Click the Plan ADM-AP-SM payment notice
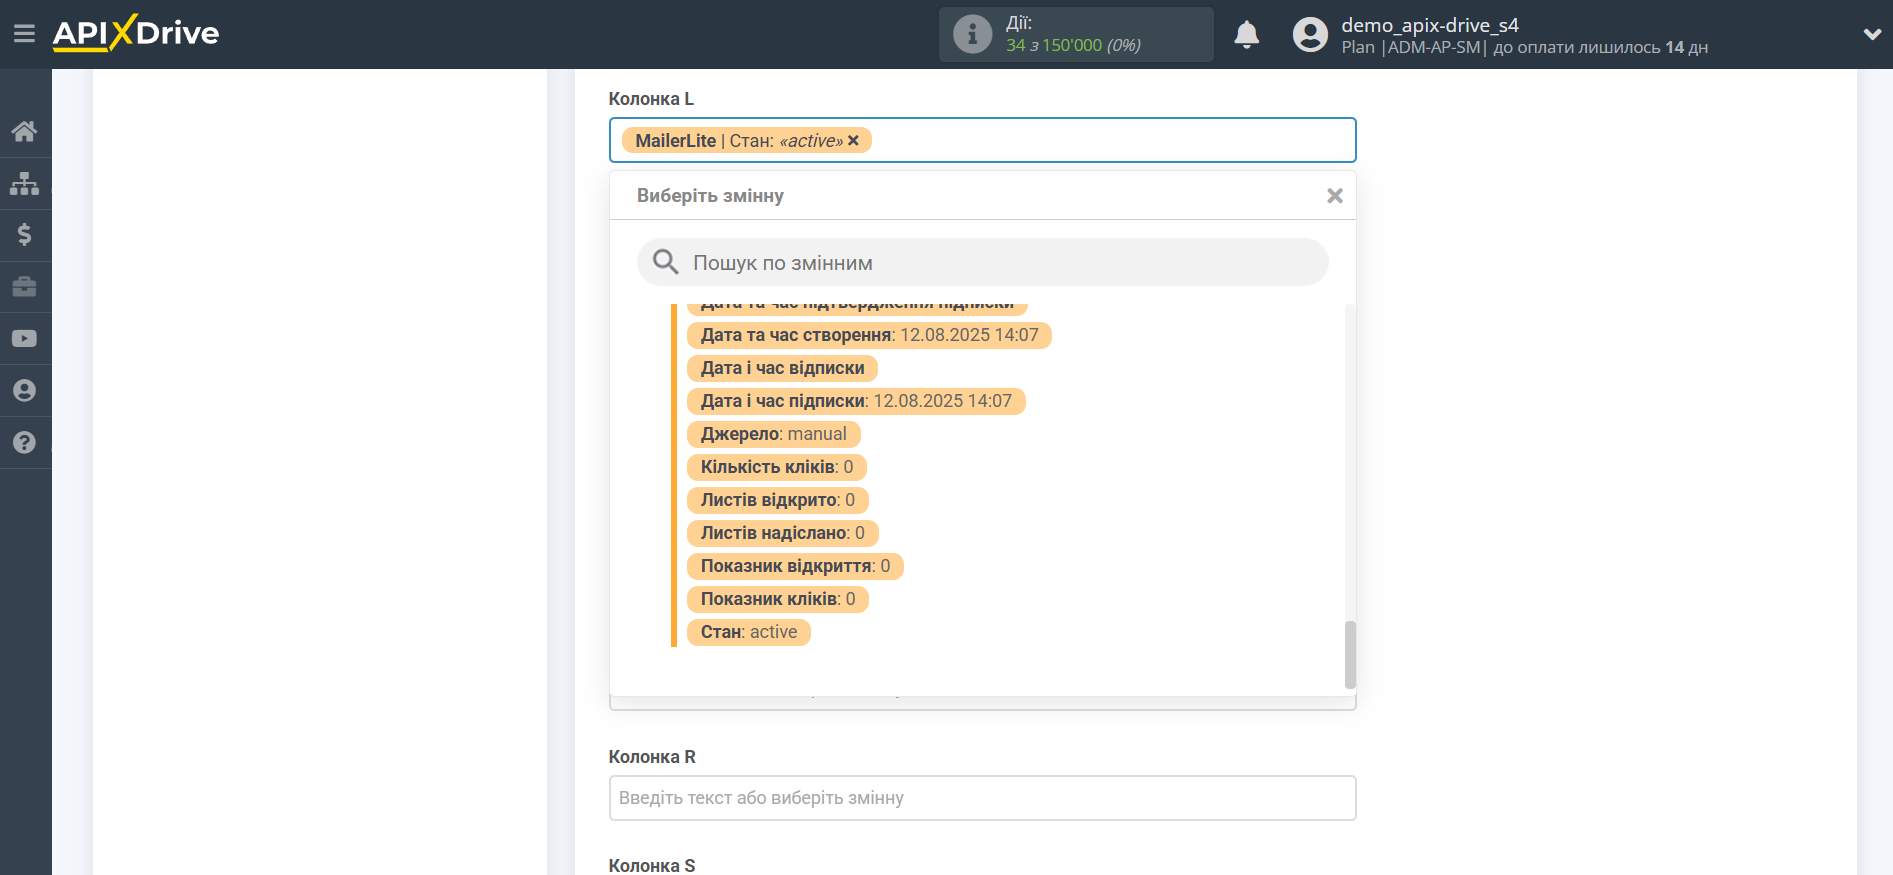 (1524, 47)
